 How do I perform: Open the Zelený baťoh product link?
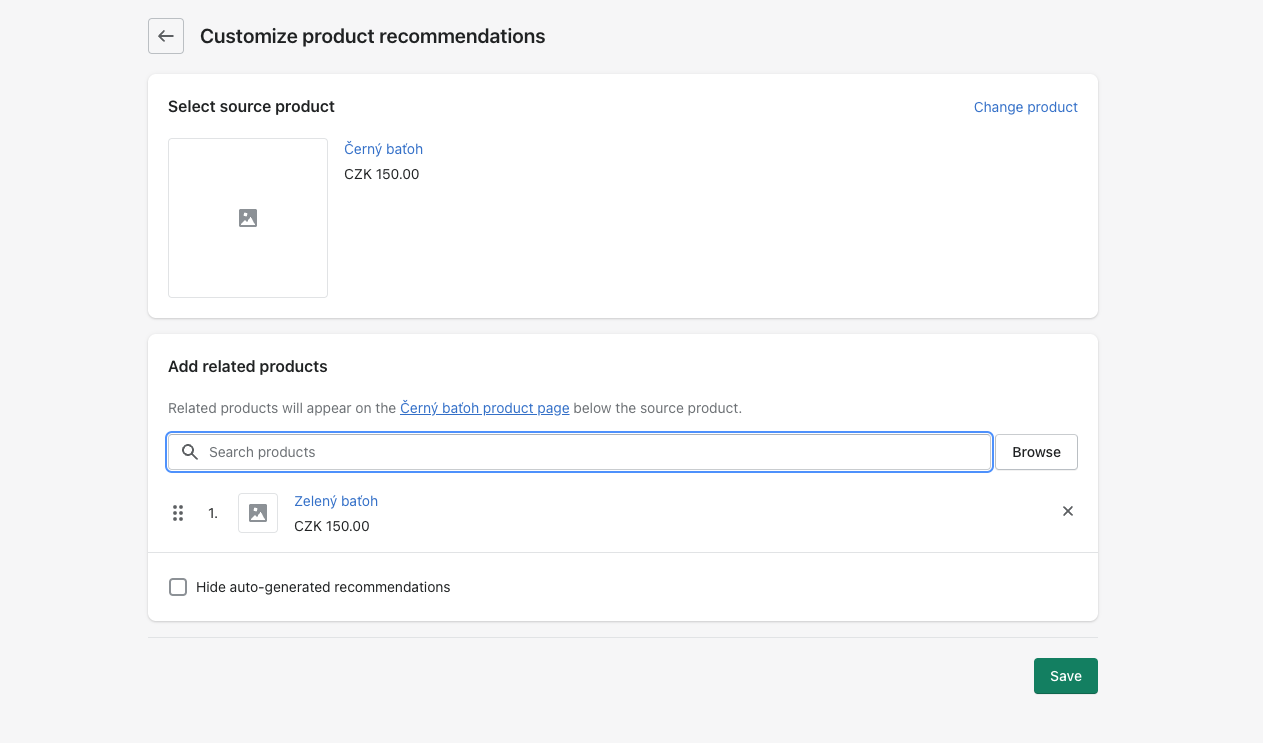(335, 501)
